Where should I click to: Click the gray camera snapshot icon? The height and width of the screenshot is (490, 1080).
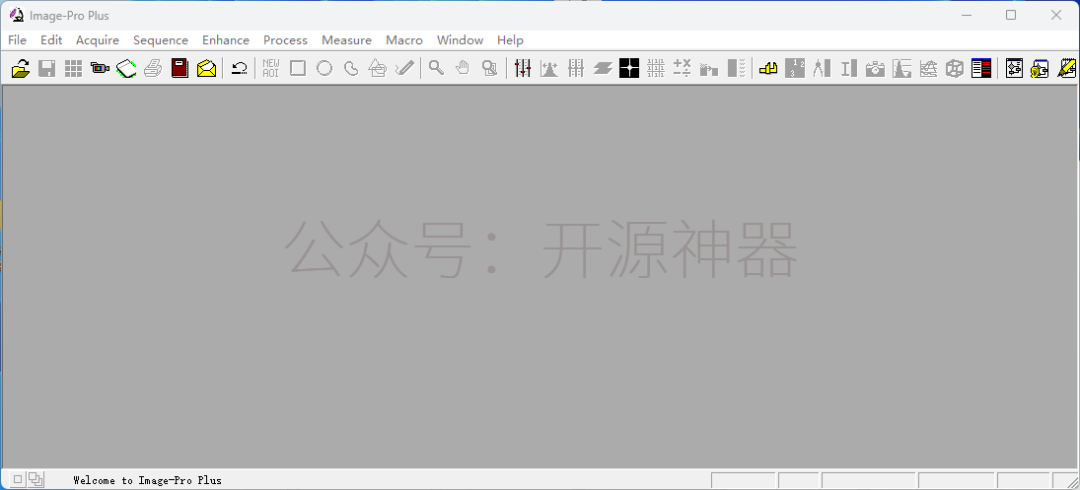point(875,68)
